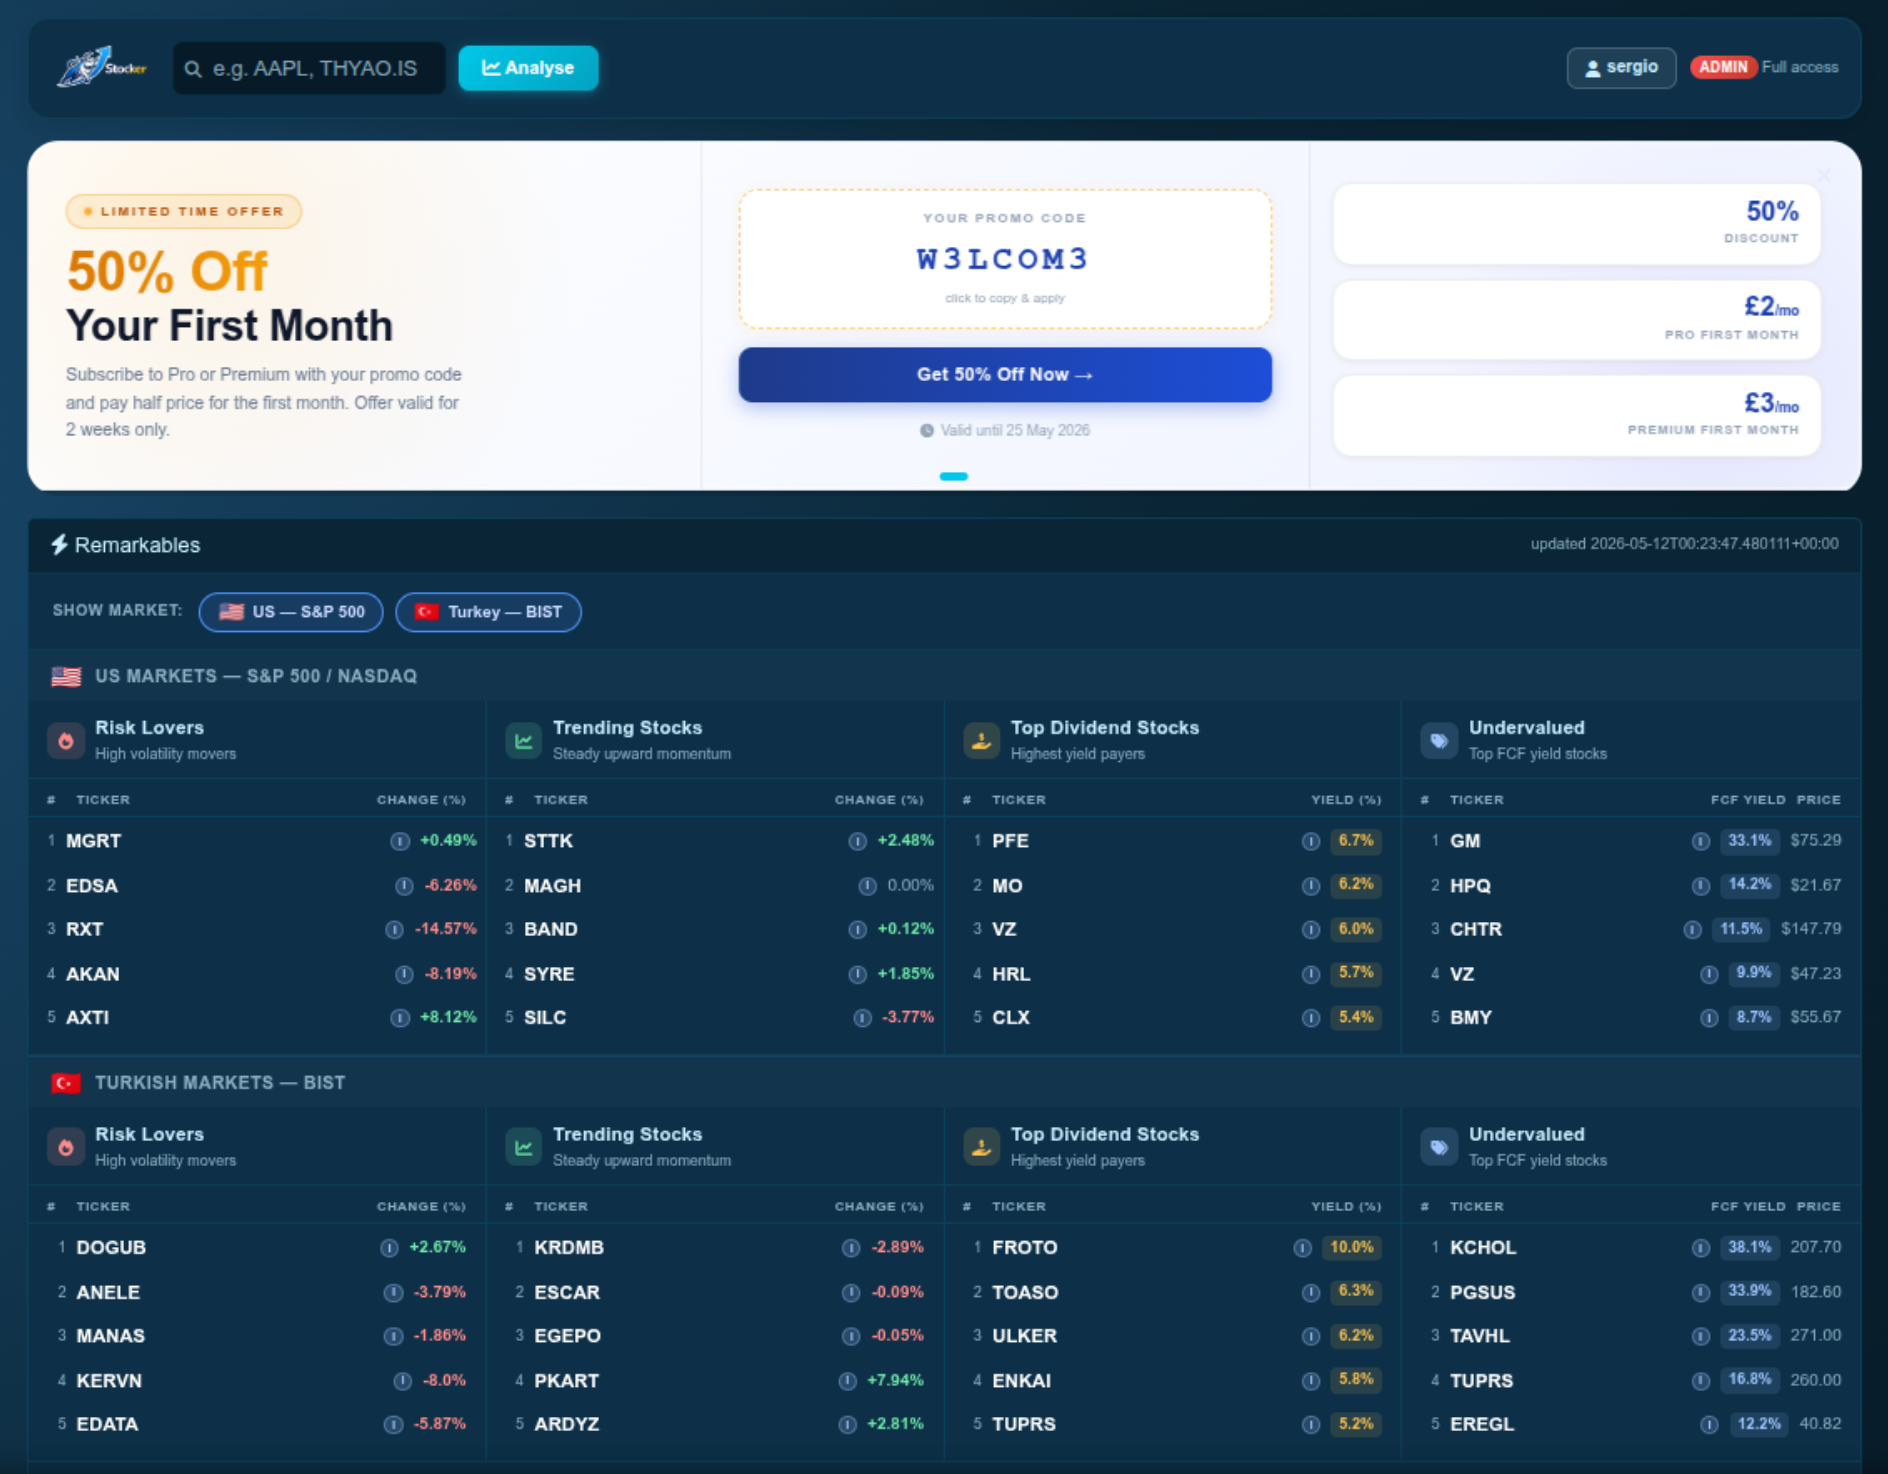
Task: Open the info icon in the CHTR row
Action: tap(1693, 930)
